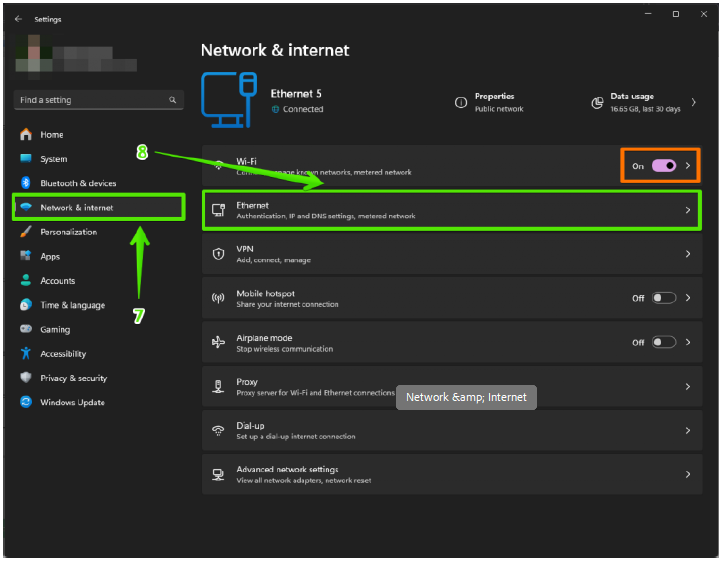Click the Accessibility icon in sidebar
Viewport: 721px width, 562px height.
(26, 354)
